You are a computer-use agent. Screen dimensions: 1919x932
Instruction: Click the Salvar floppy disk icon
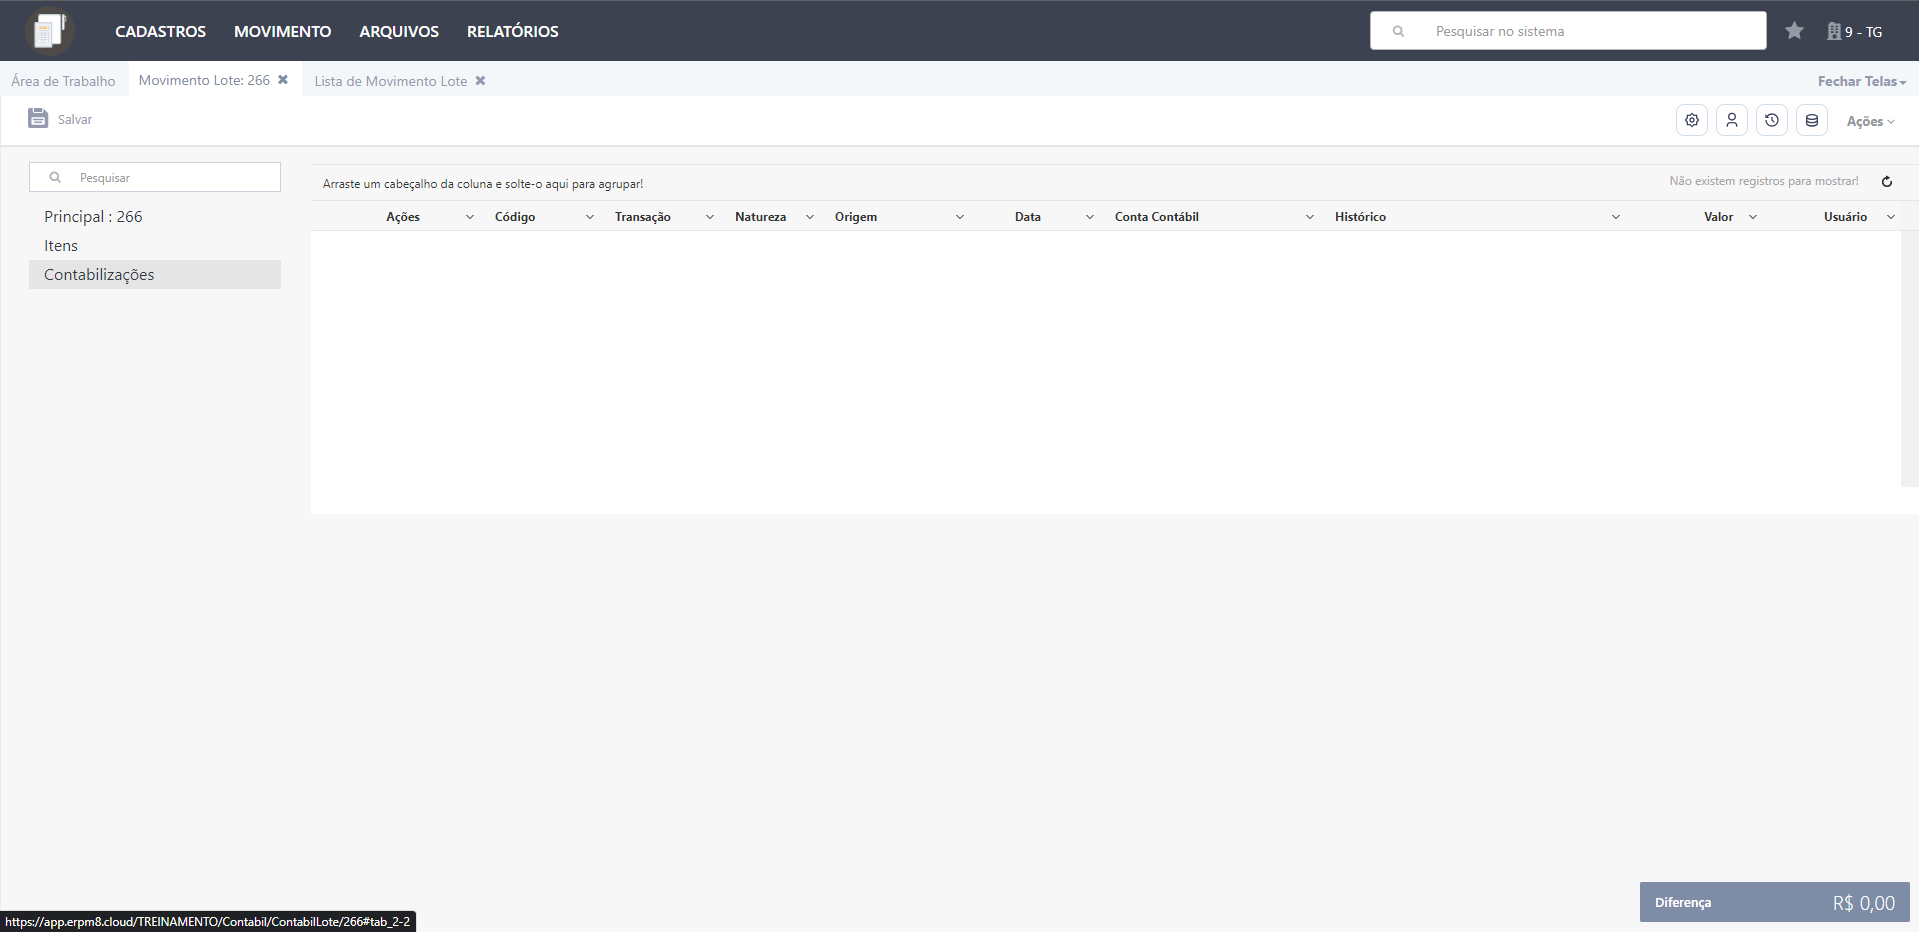coord(38,118)
